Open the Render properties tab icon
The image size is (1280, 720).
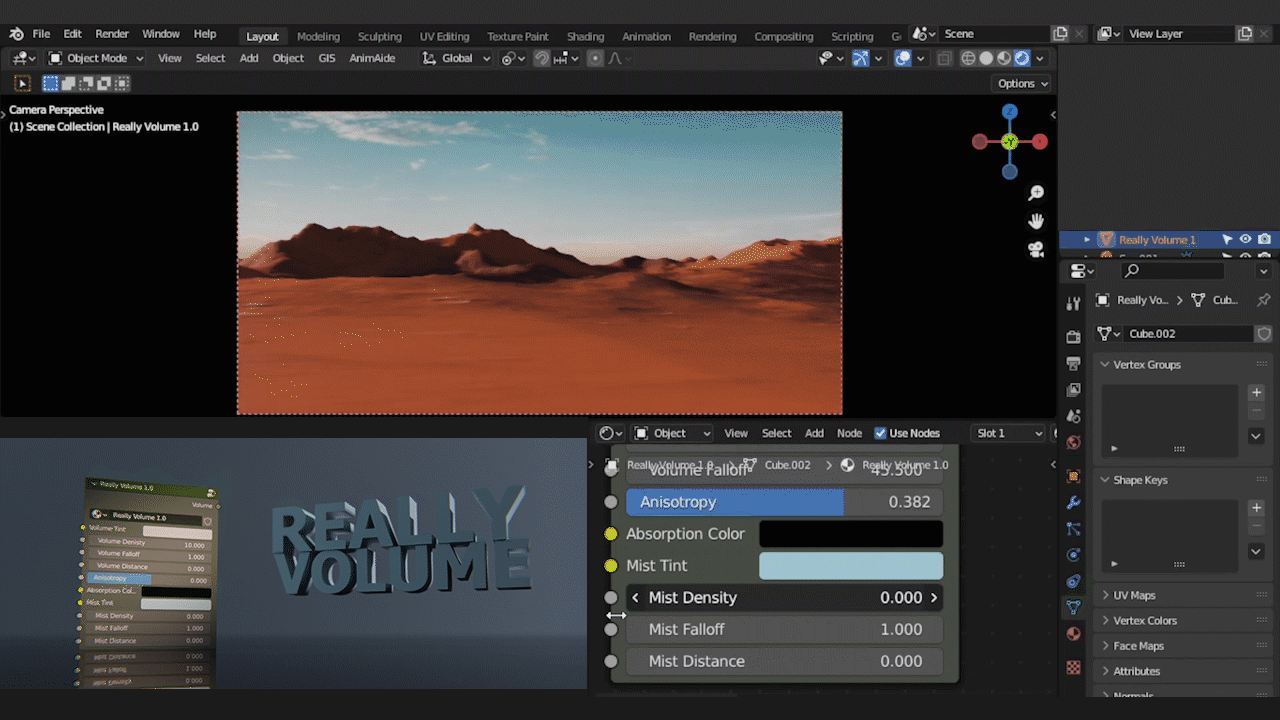1073,336
